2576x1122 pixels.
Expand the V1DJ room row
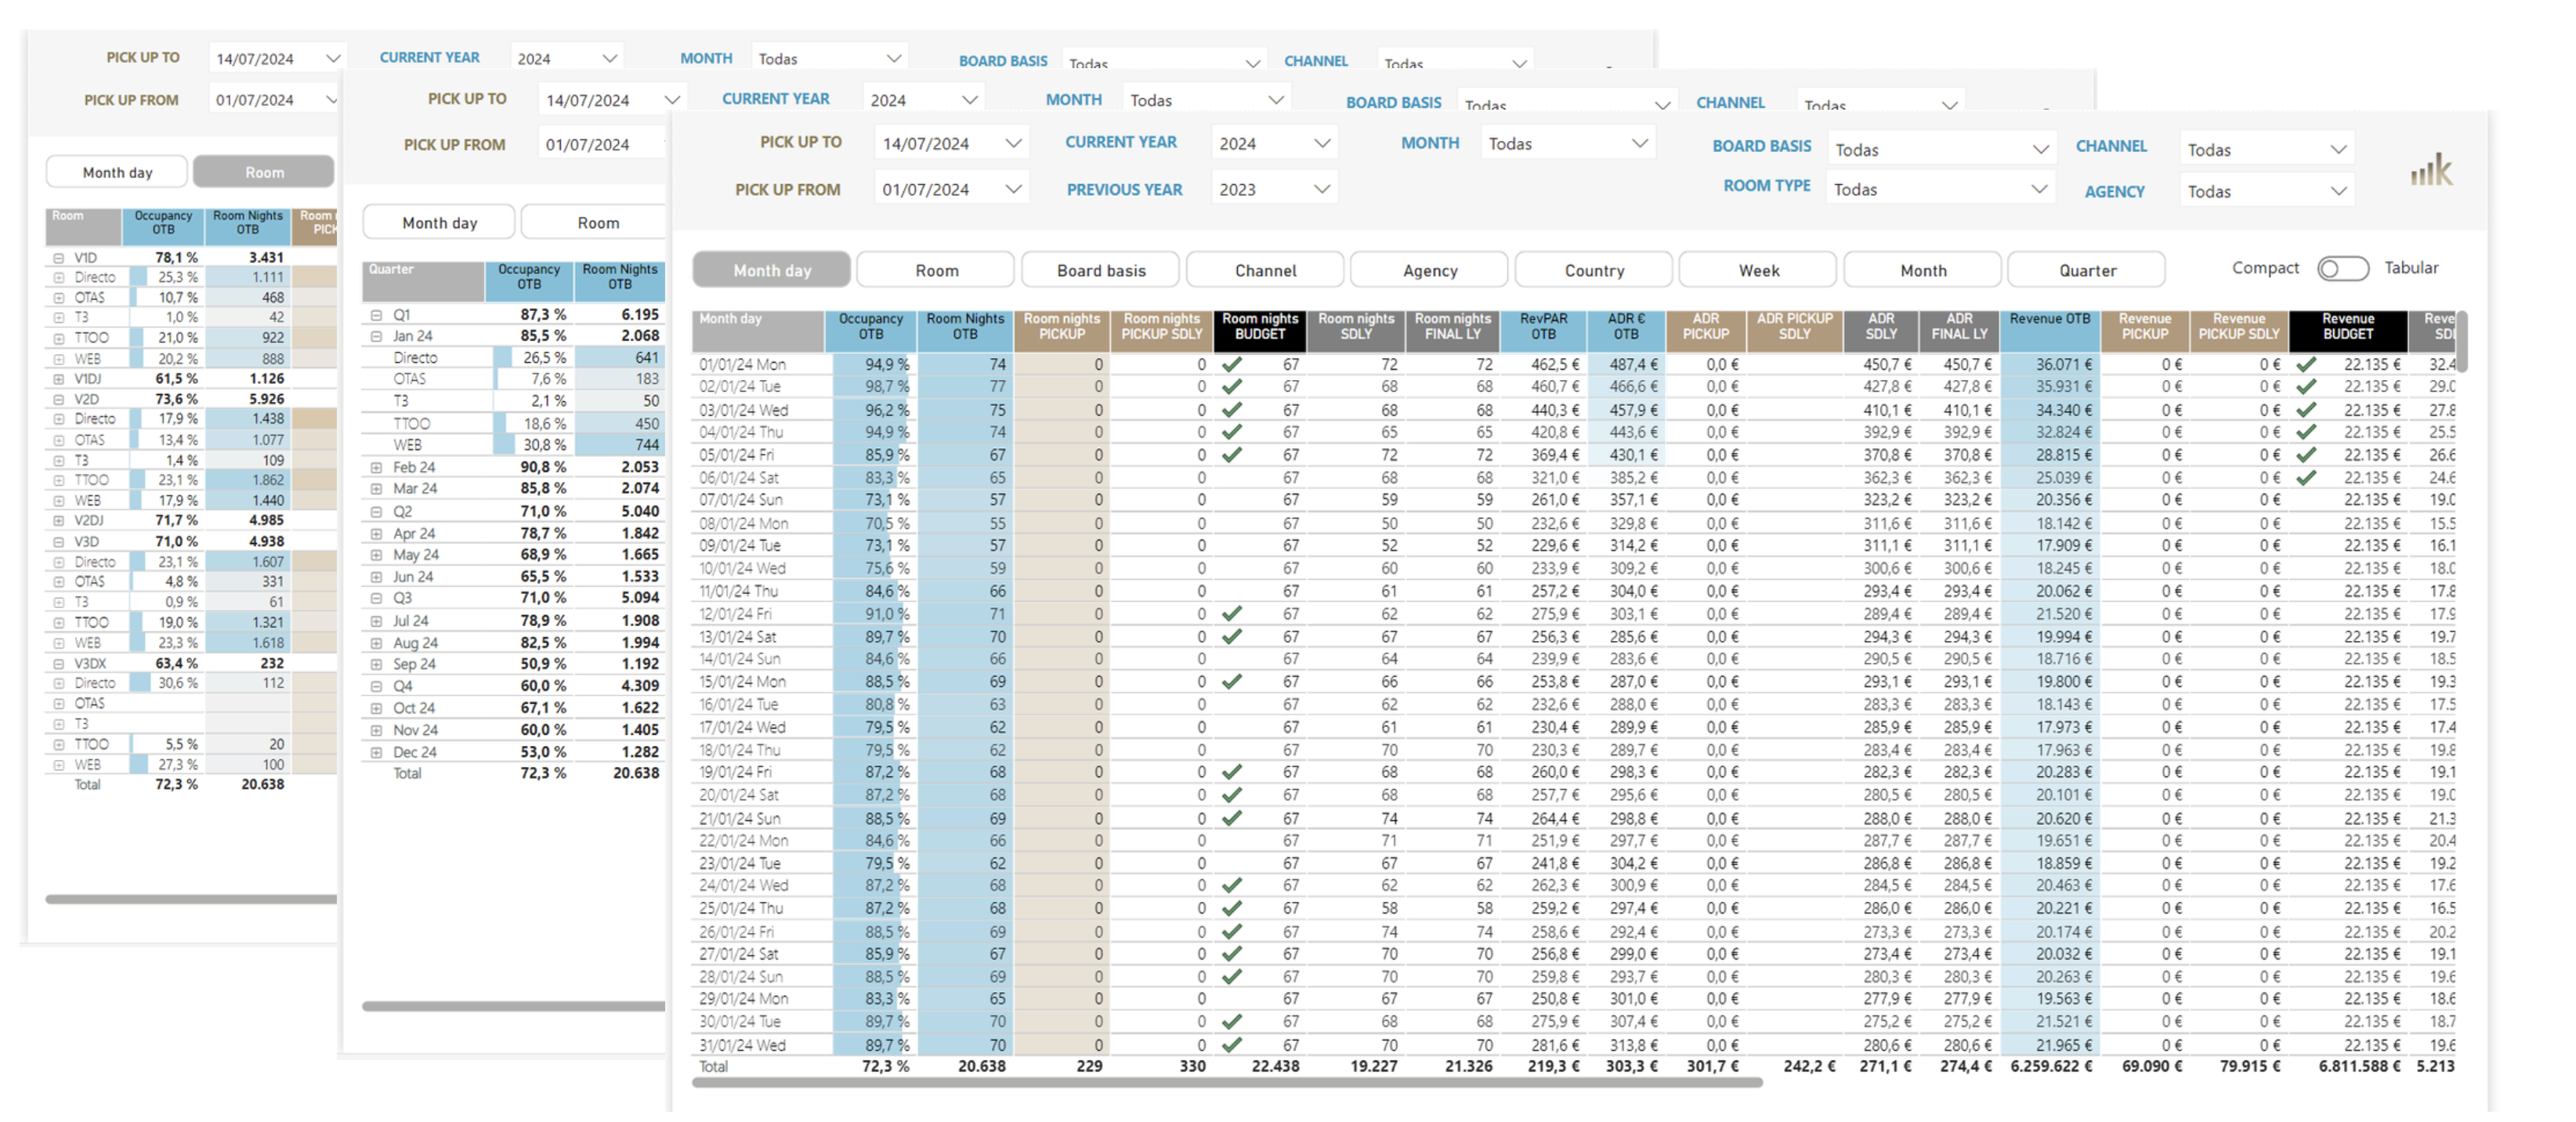click(58, 379)
